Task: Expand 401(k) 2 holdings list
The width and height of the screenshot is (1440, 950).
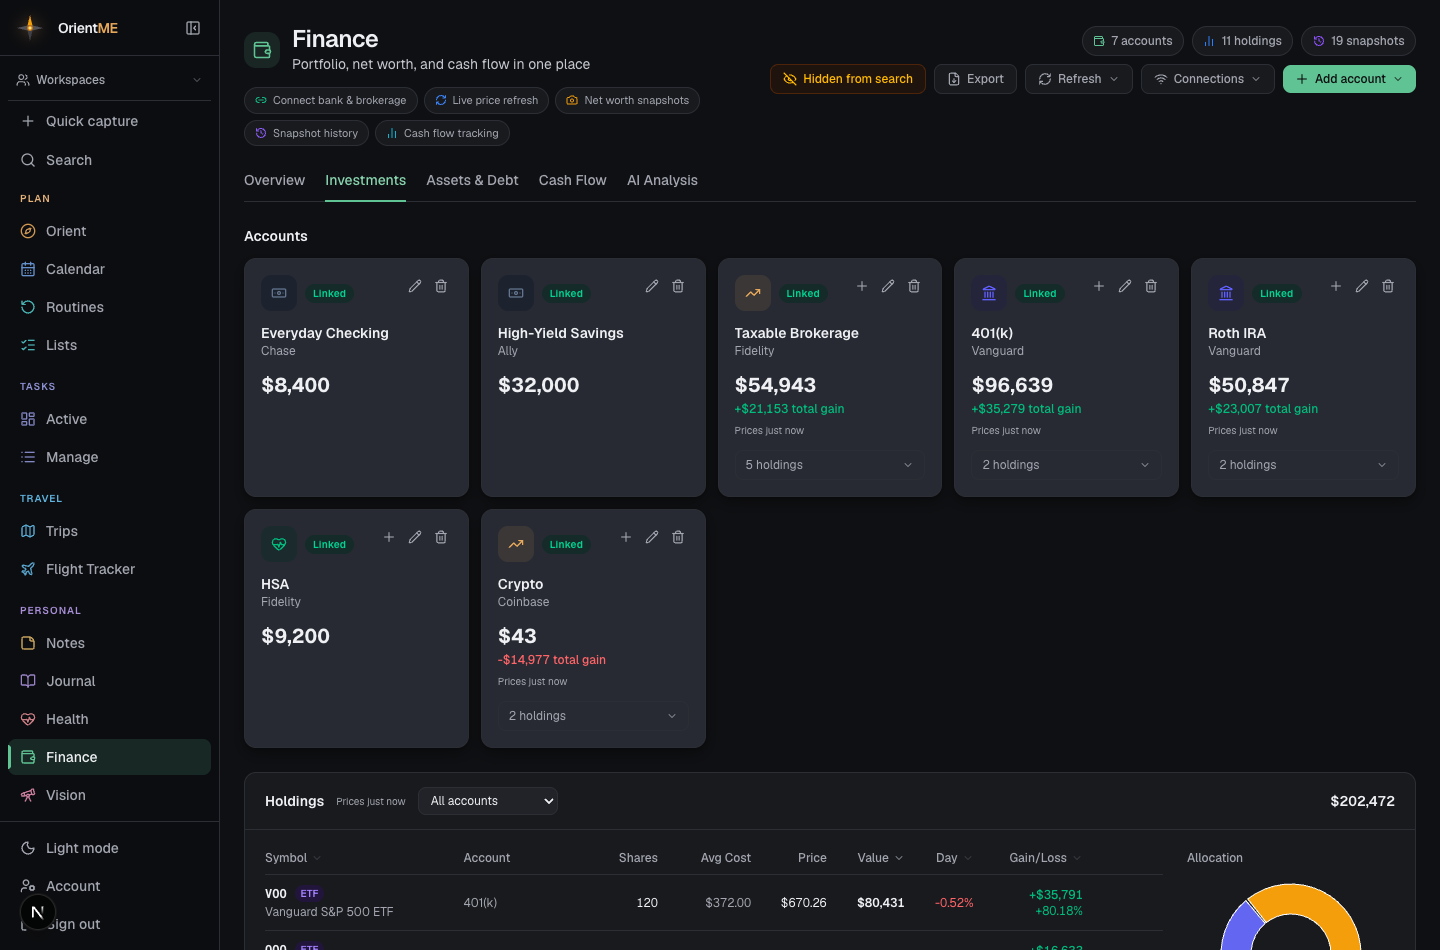Action: click(x=1066, y=465)
